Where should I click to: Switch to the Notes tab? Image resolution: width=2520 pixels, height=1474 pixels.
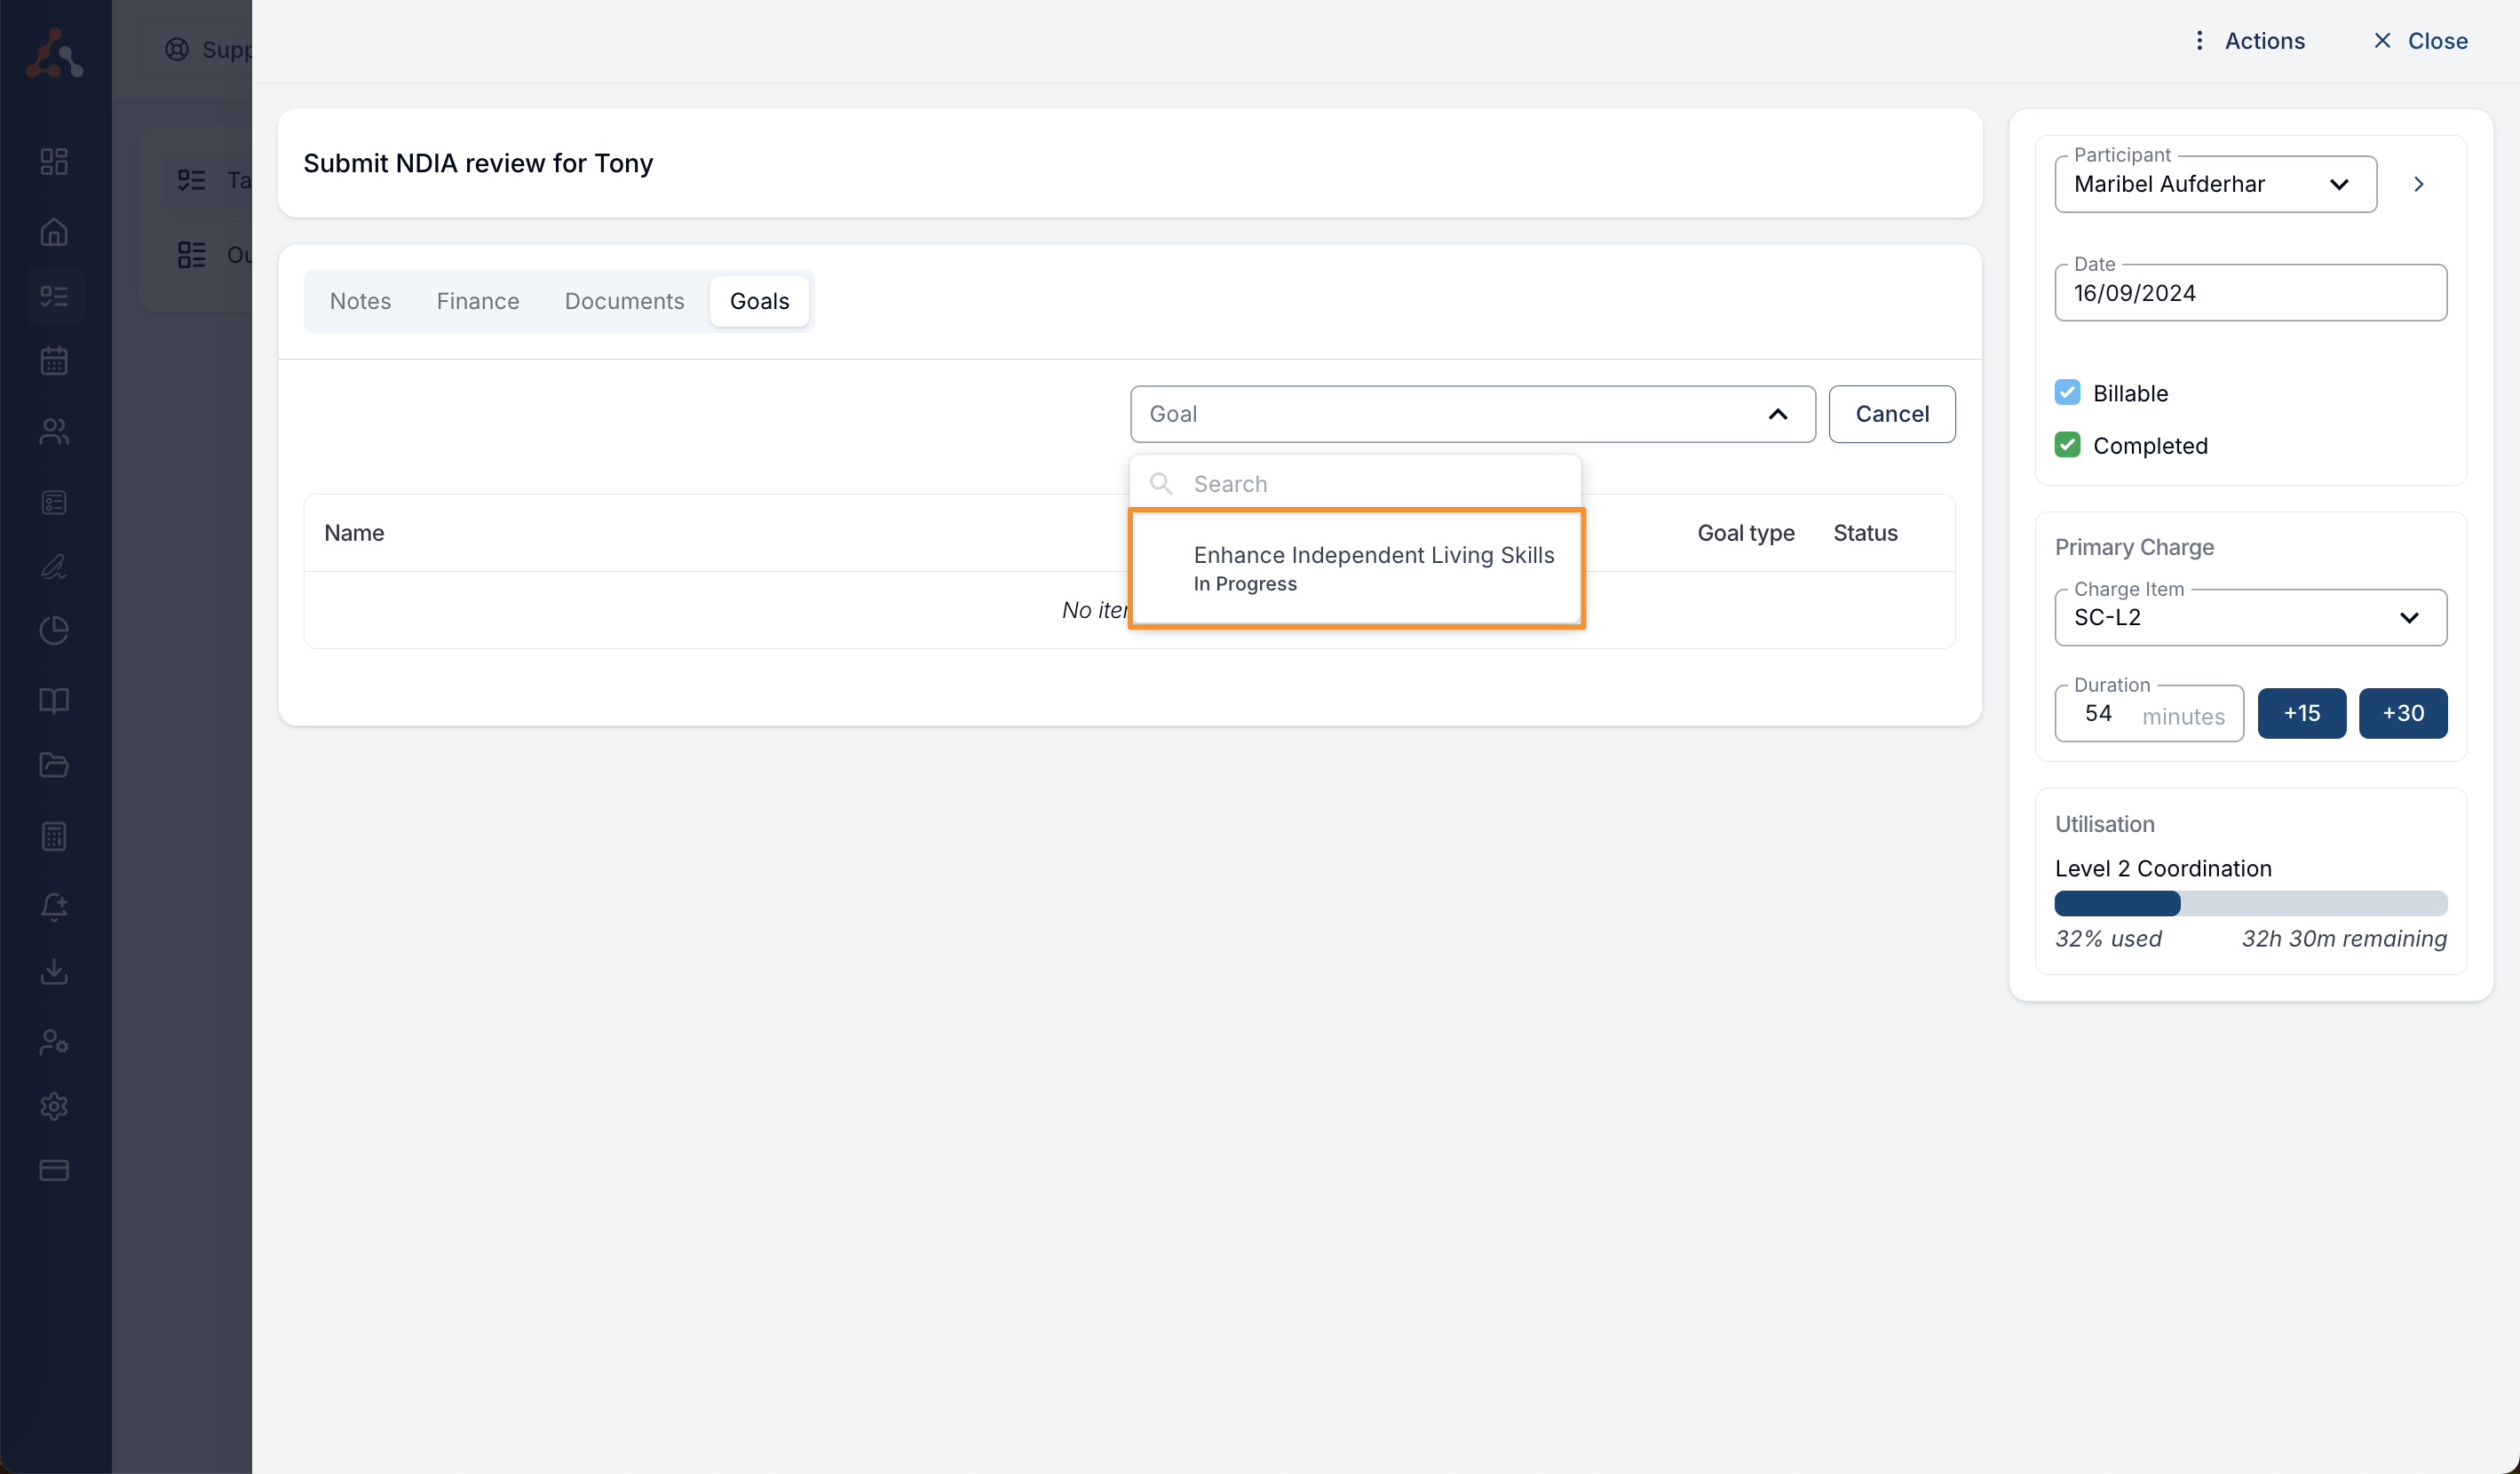pos(360,301)
